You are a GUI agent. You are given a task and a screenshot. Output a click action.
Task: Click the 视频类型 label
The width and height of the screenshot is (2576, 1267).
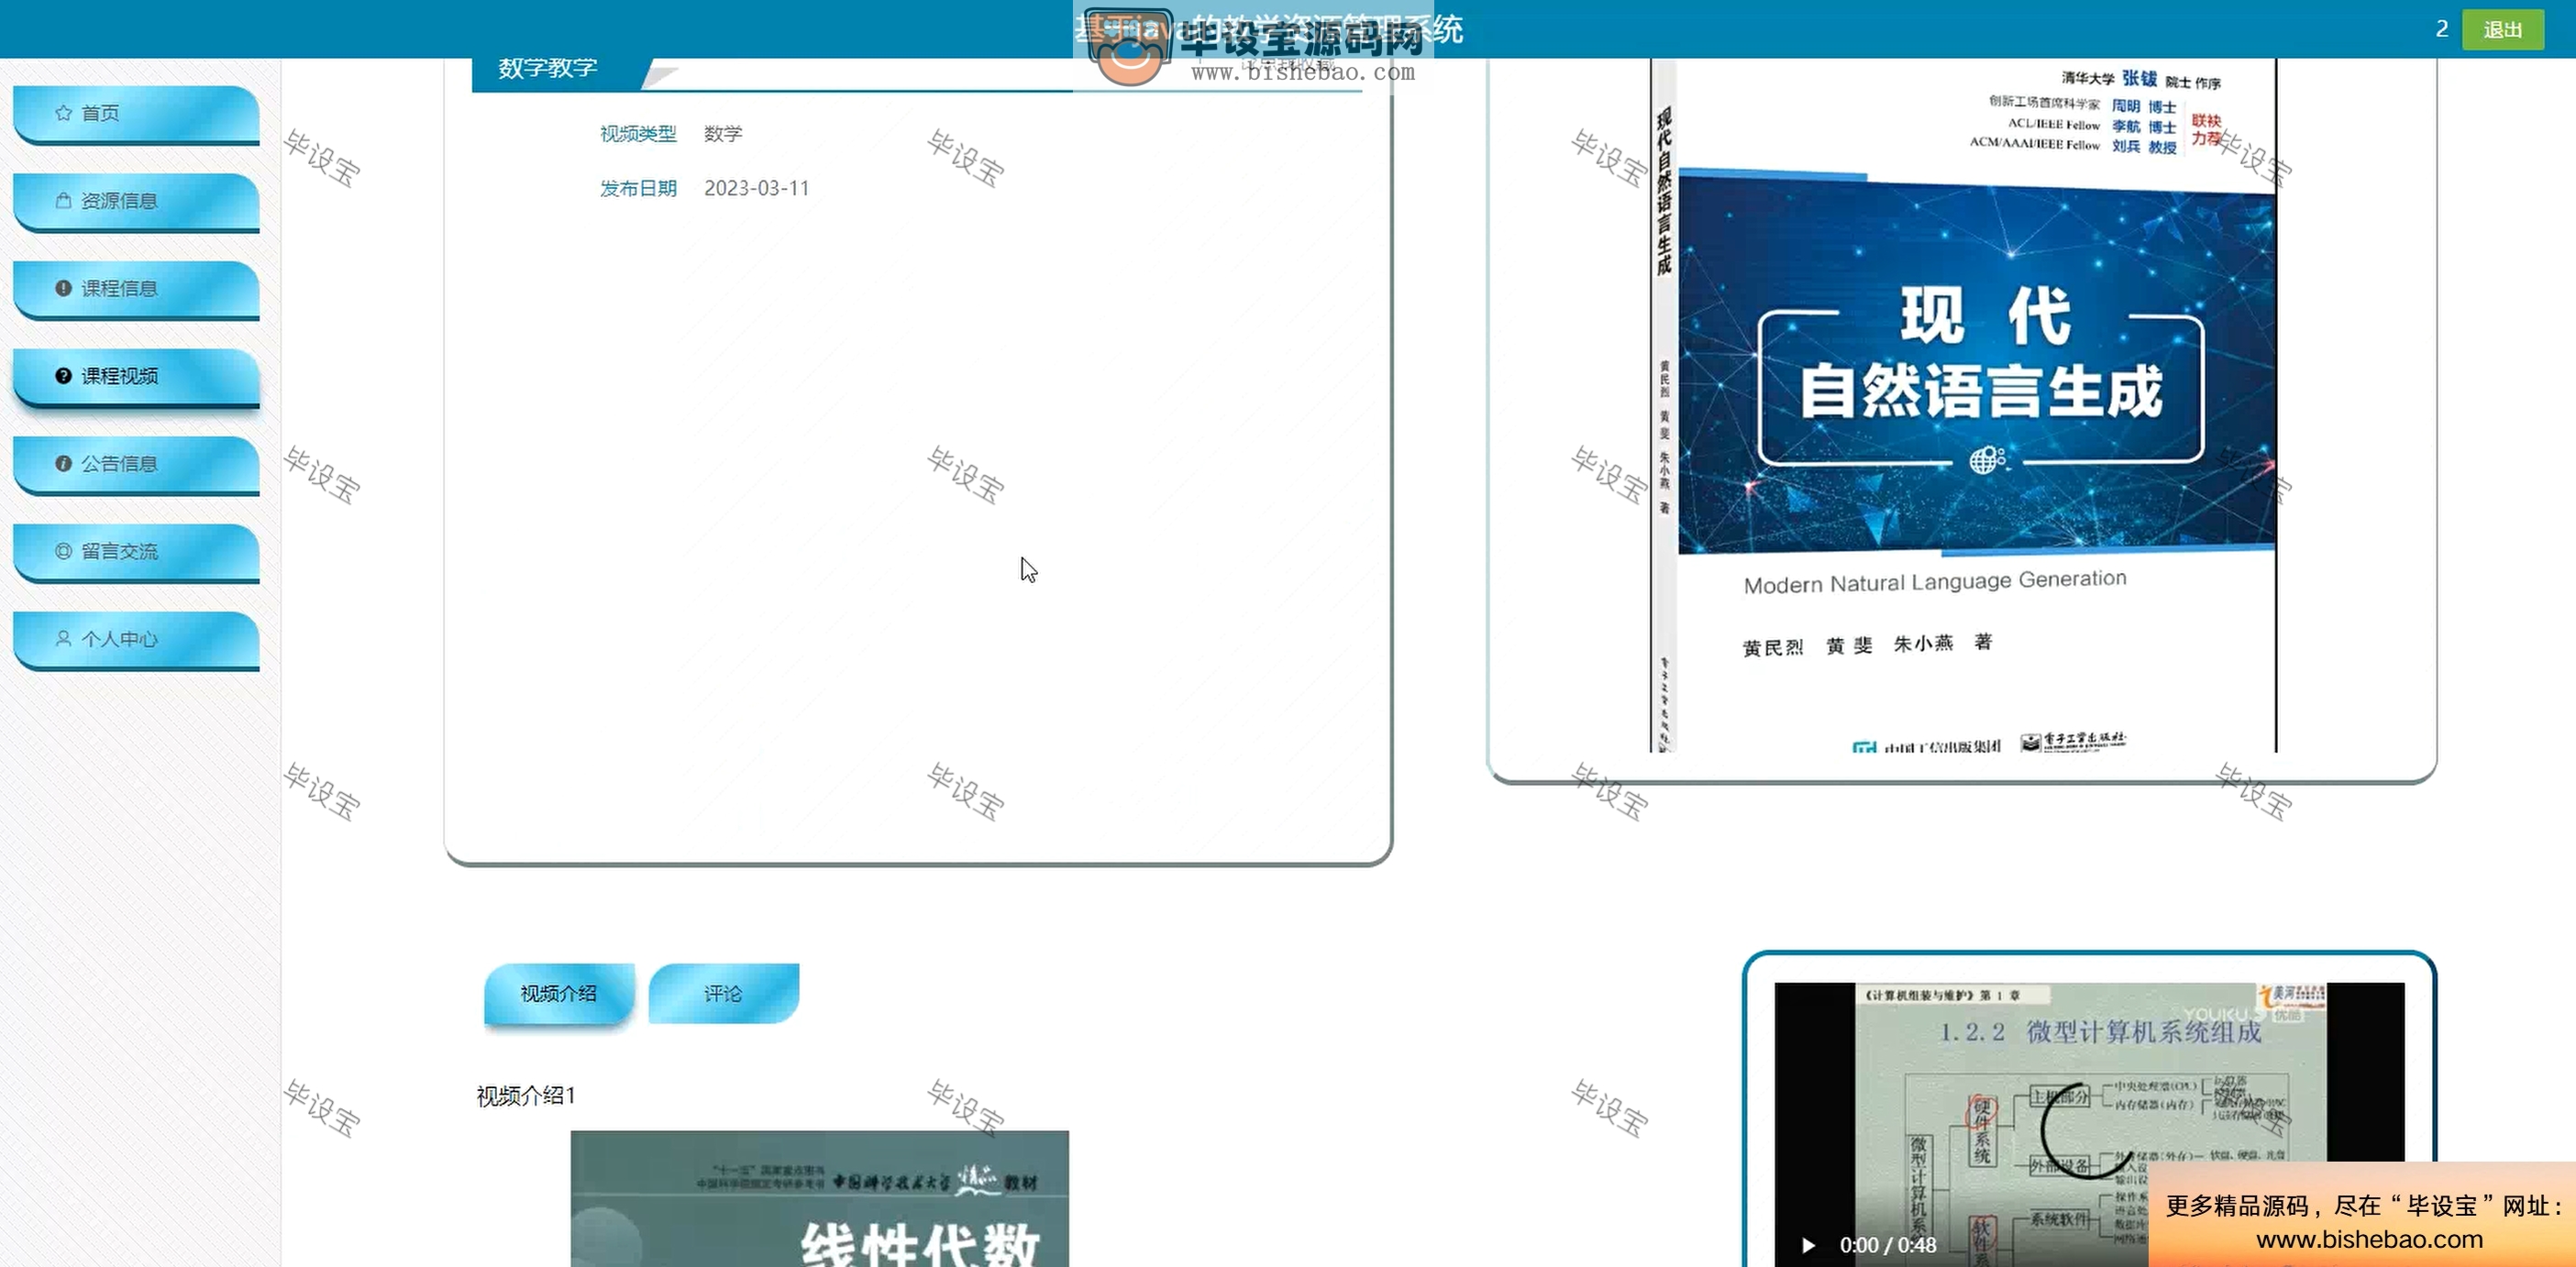click(x=638, y=134)
